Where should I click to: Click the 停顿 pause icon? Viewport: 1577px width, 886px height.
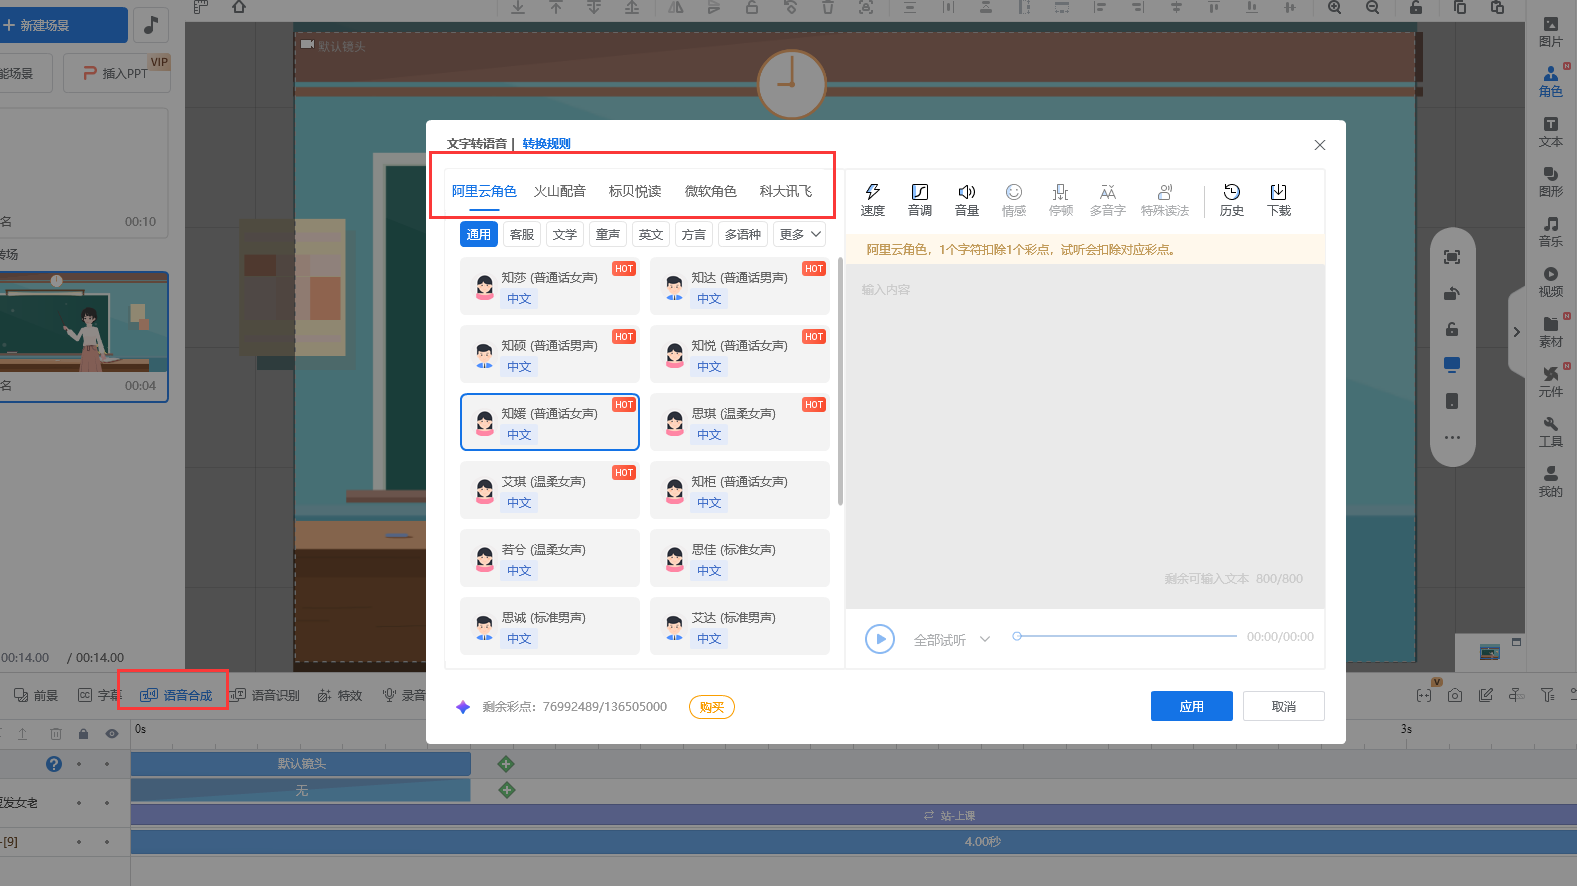click(1060, 199)
